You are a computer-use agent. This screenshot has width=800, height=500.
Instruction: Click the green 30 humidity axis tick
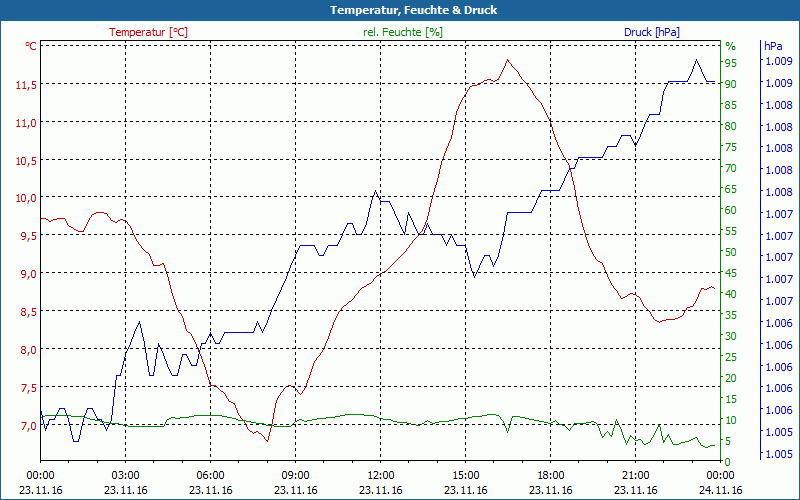coord(731,336)
